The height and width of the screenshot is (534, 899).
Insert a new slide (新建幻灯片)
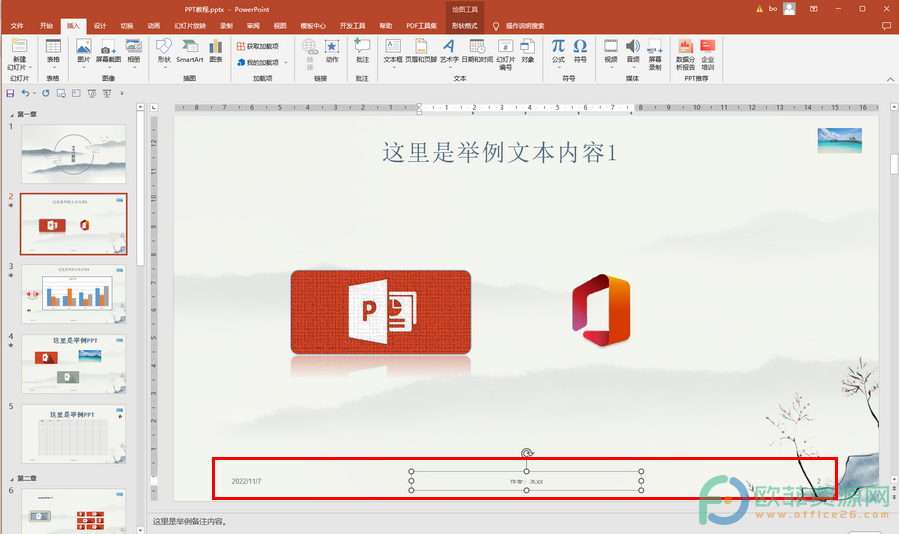pyautogui.click(x=19, y=54)
